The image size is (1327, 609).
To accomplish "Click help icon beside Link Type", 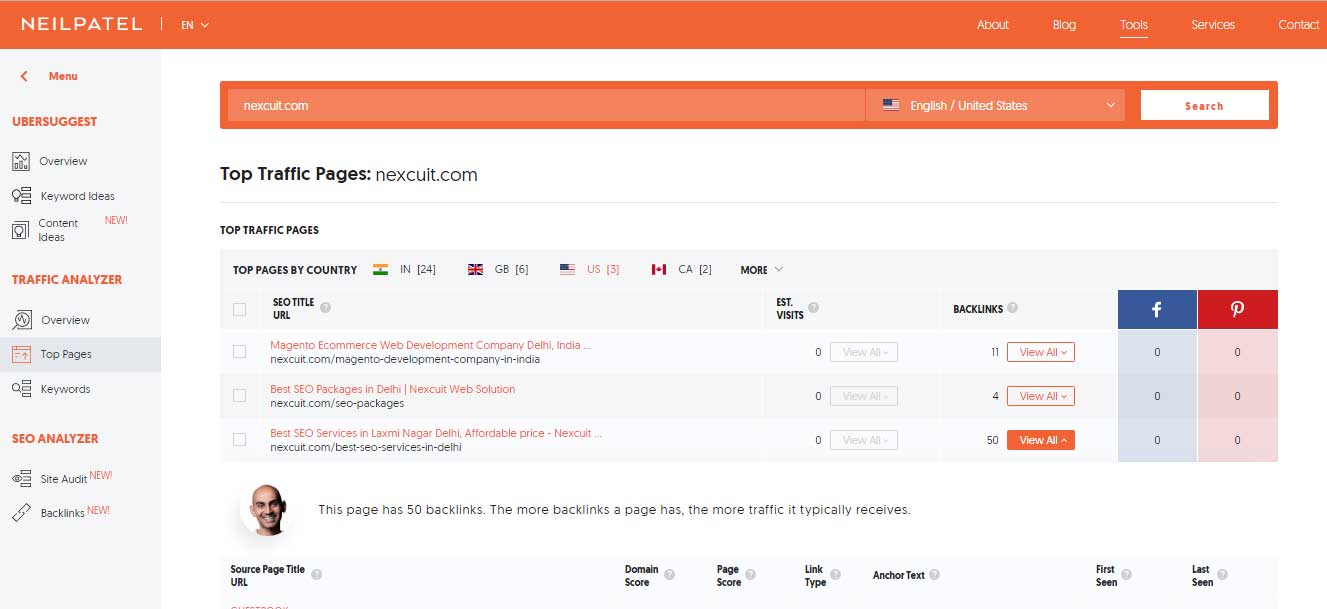I will click(836, 575).
